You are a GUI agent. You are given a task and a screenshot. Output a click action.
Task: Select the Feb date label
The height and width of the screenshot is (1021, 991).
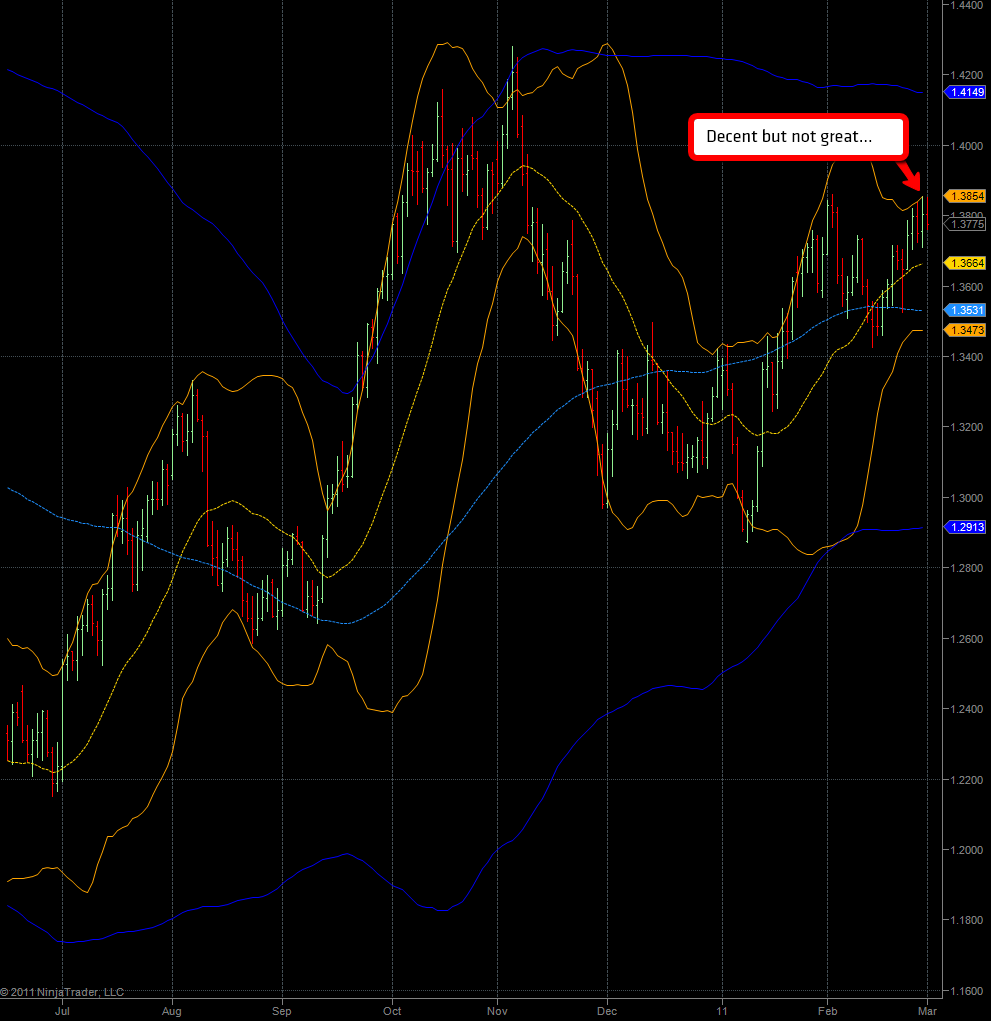(x=827, y=1010)
